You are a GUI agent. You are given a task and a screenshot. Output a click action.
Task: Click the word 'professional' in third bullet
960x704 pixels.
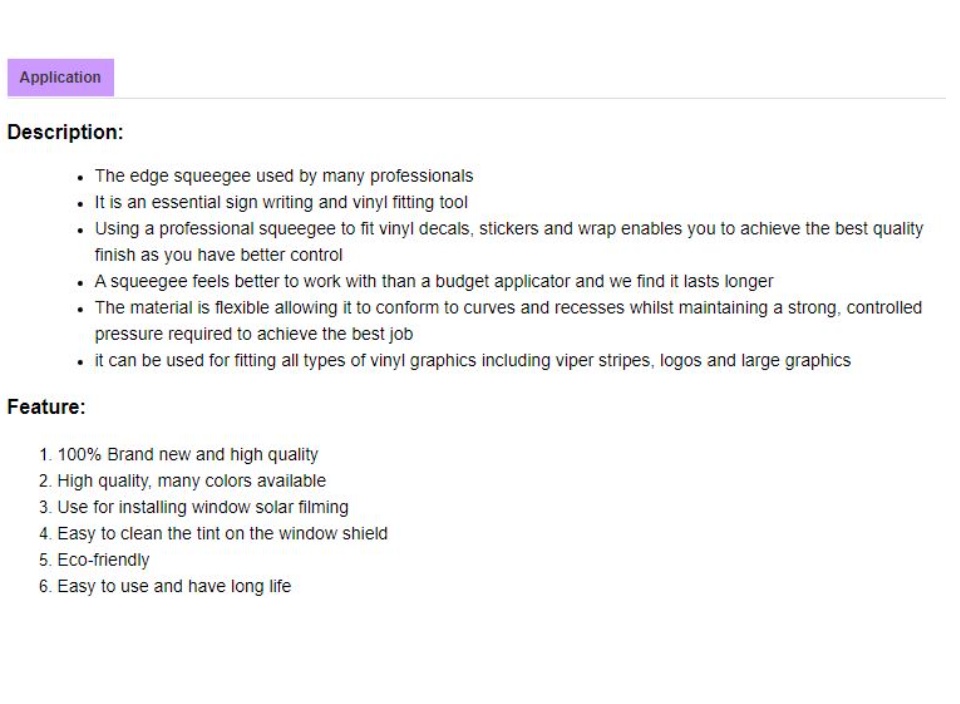point(206,229)
